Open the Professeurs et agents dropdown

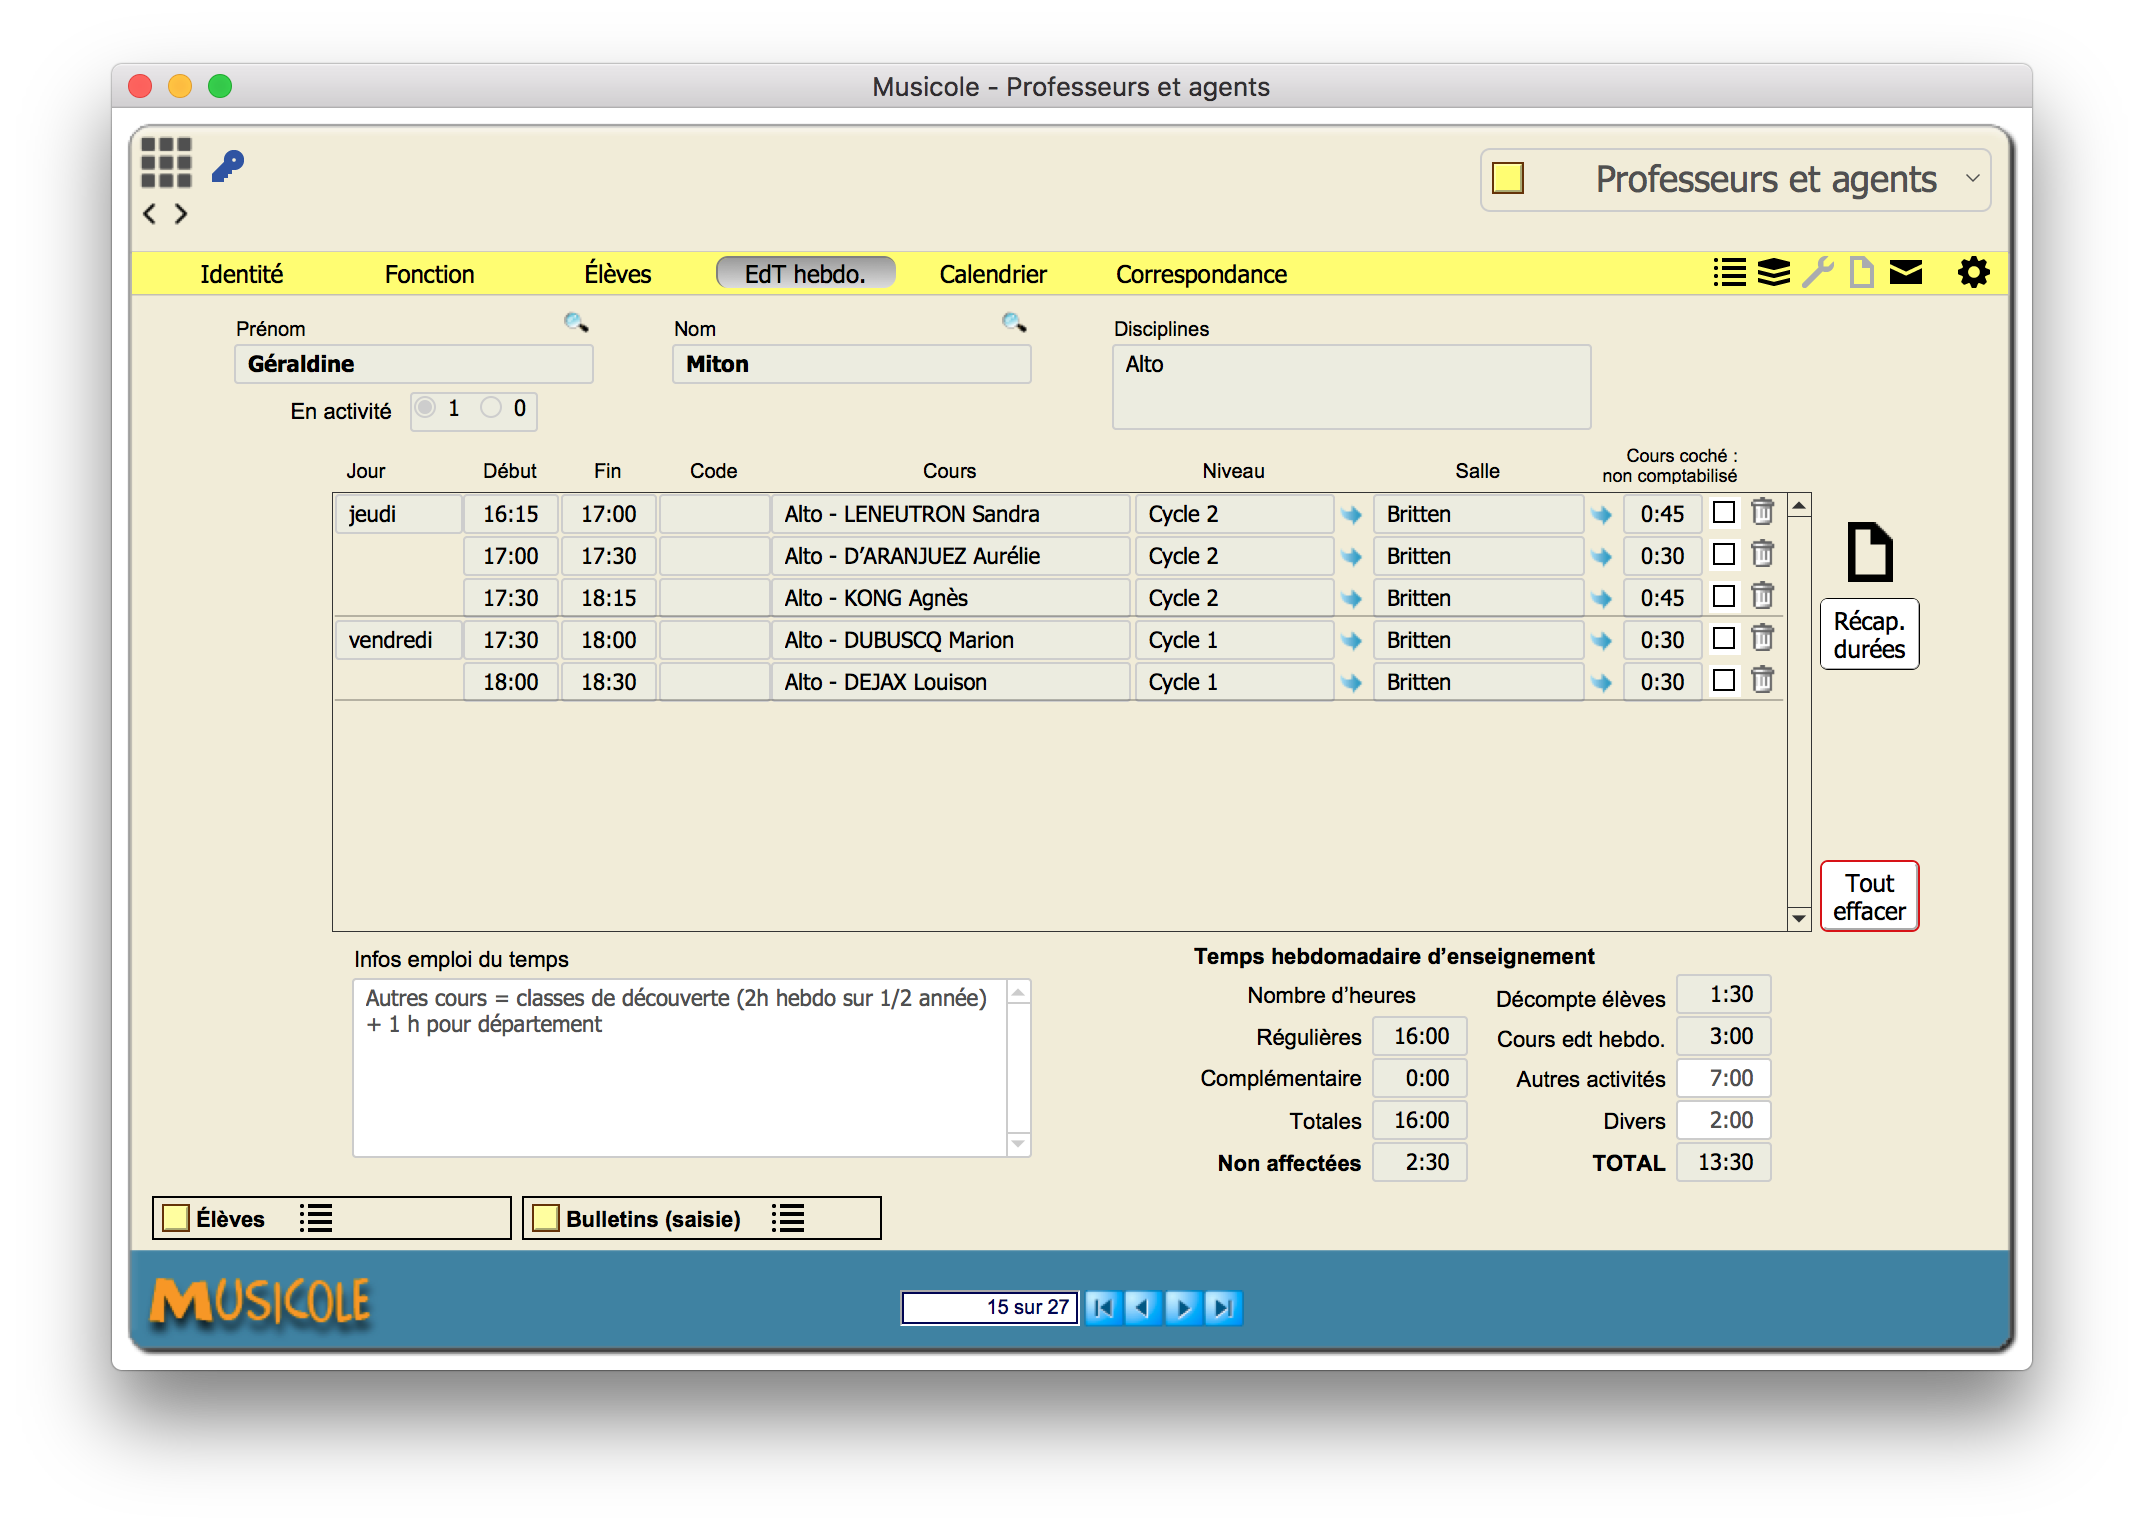[1736, 180]
